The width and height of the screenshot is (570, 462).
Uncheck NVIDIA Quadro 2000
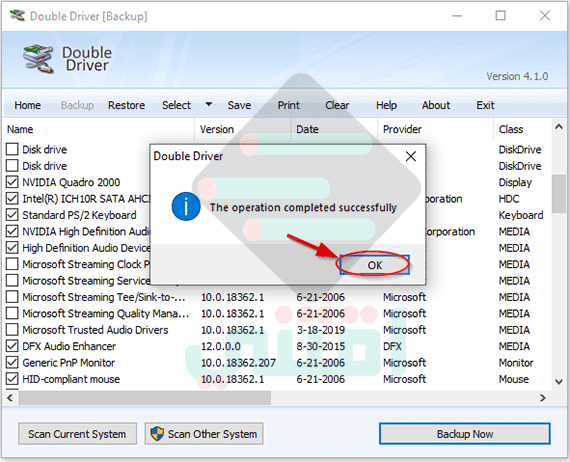[12, 182]
